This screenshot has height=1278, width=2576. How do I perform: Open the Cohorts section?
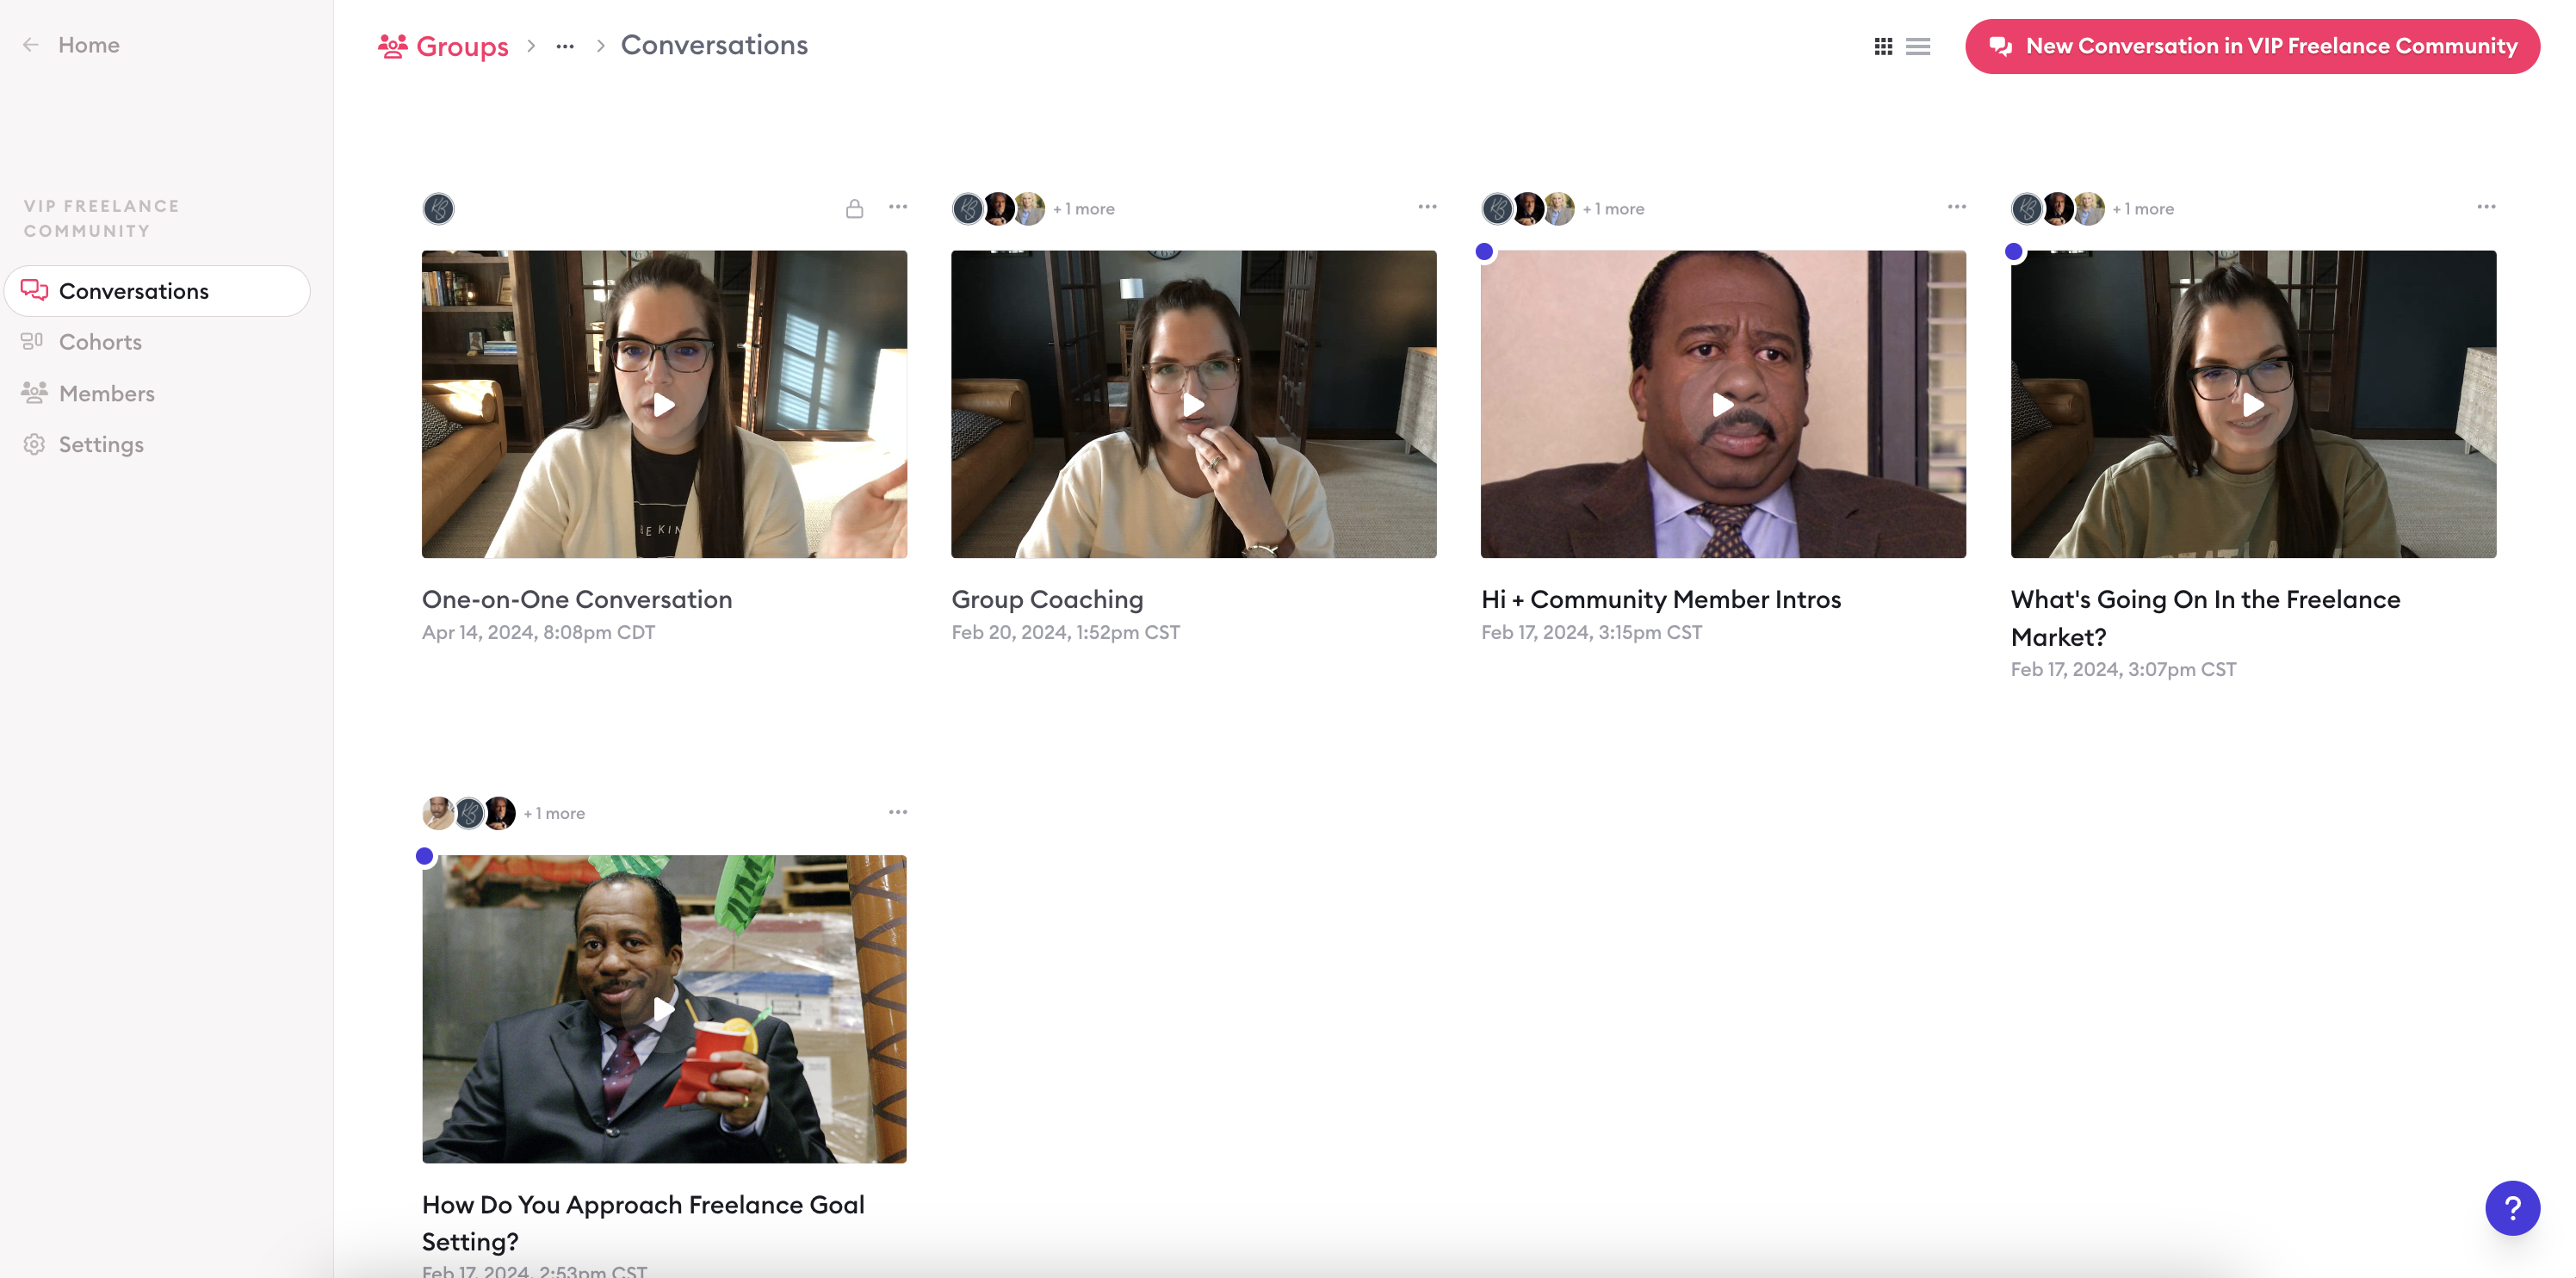[x=100, y=342]
